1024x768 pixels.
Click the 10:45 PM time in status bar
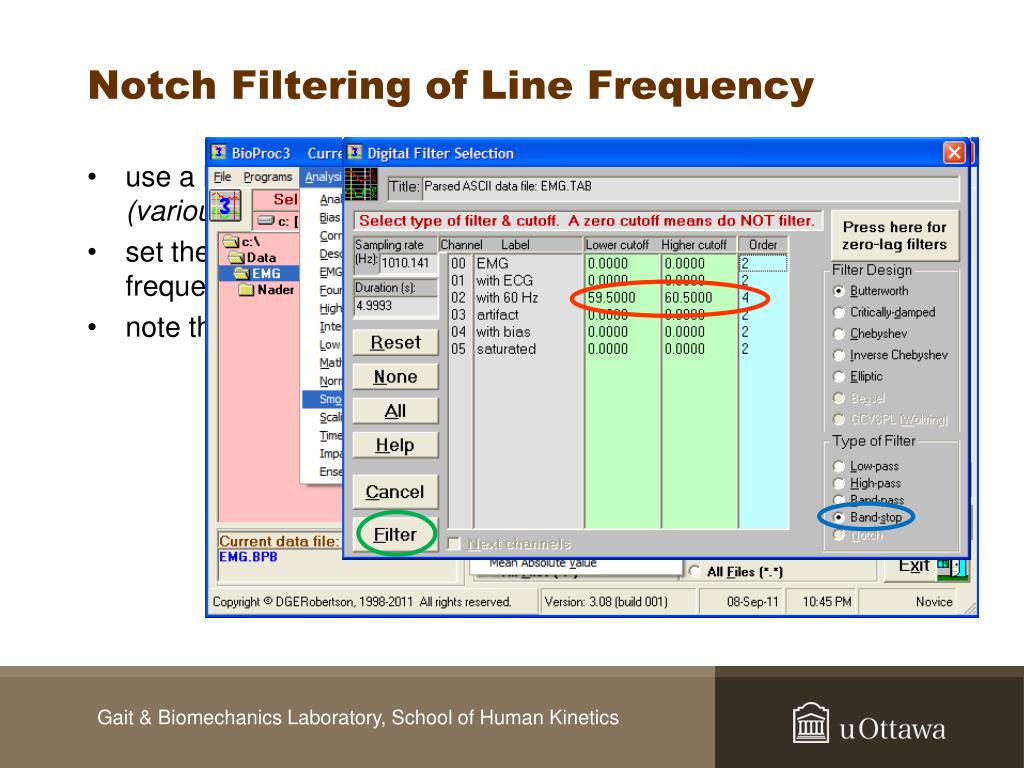827,601
